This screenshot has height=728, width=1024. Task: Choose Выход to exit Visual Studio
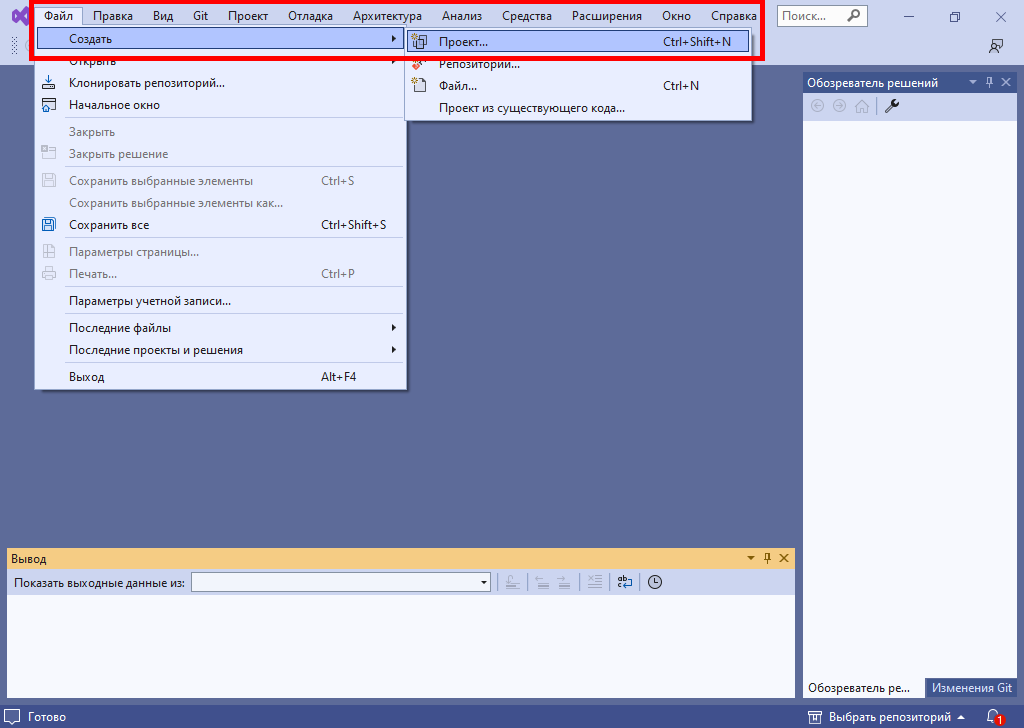click(x=87, y=377)
